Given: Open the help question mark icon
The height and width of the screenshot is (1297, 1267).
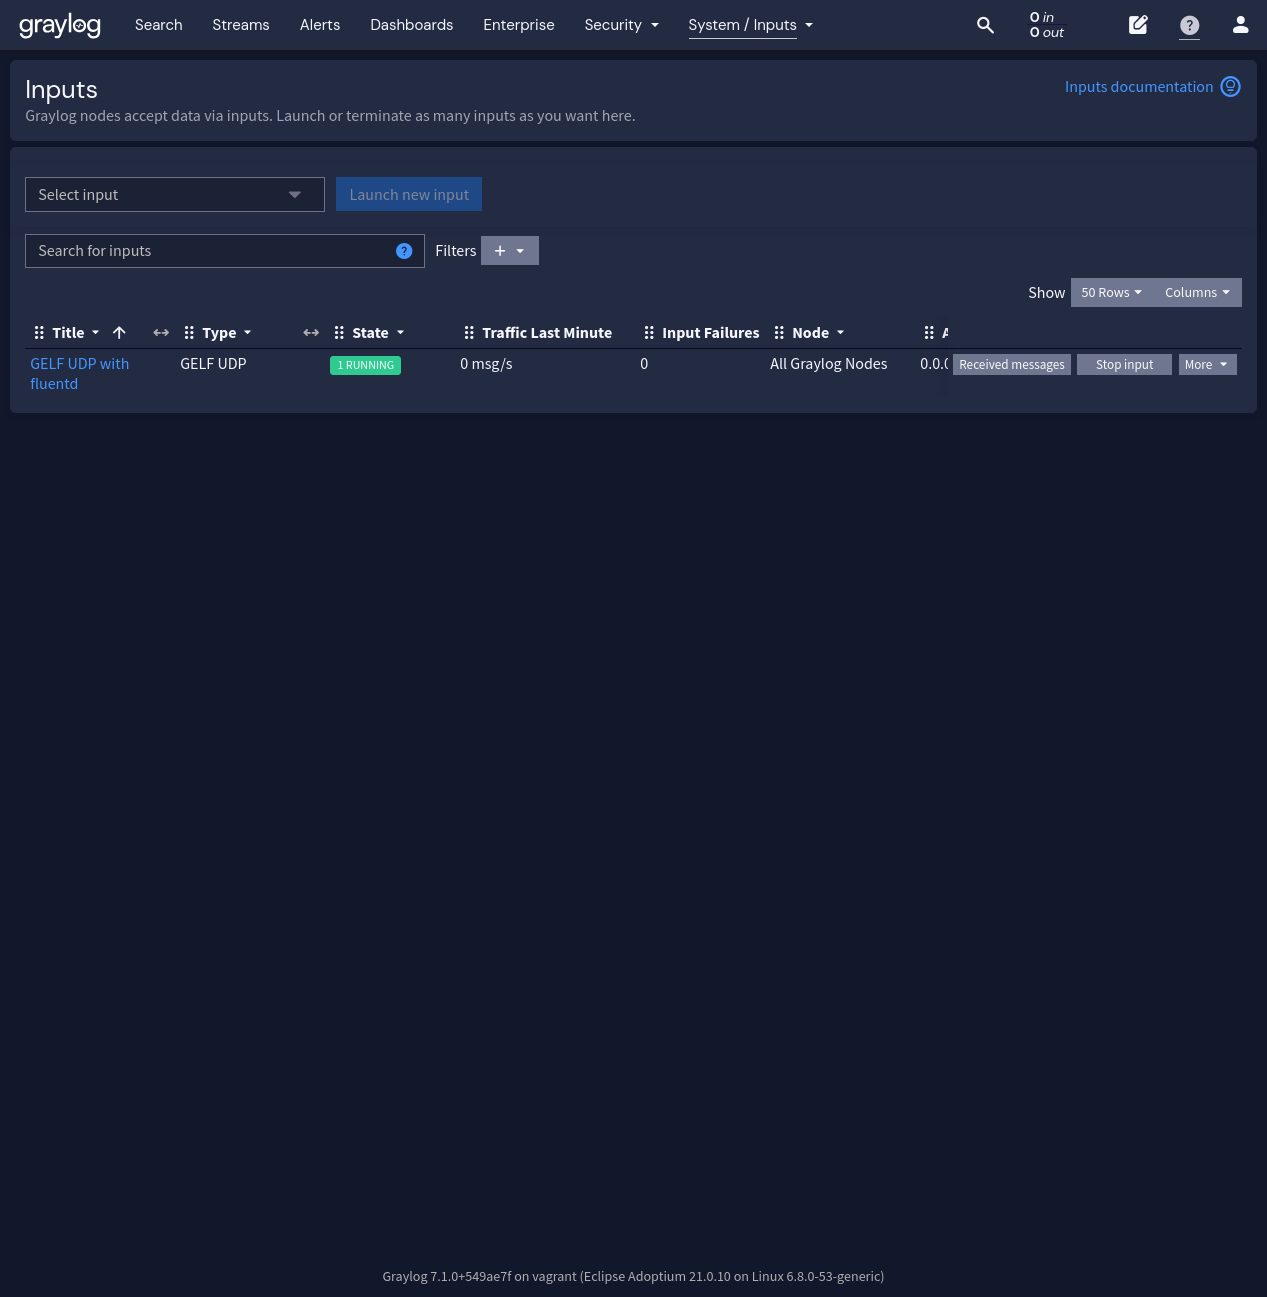Looking at the screenshot, I should 1189,25.
